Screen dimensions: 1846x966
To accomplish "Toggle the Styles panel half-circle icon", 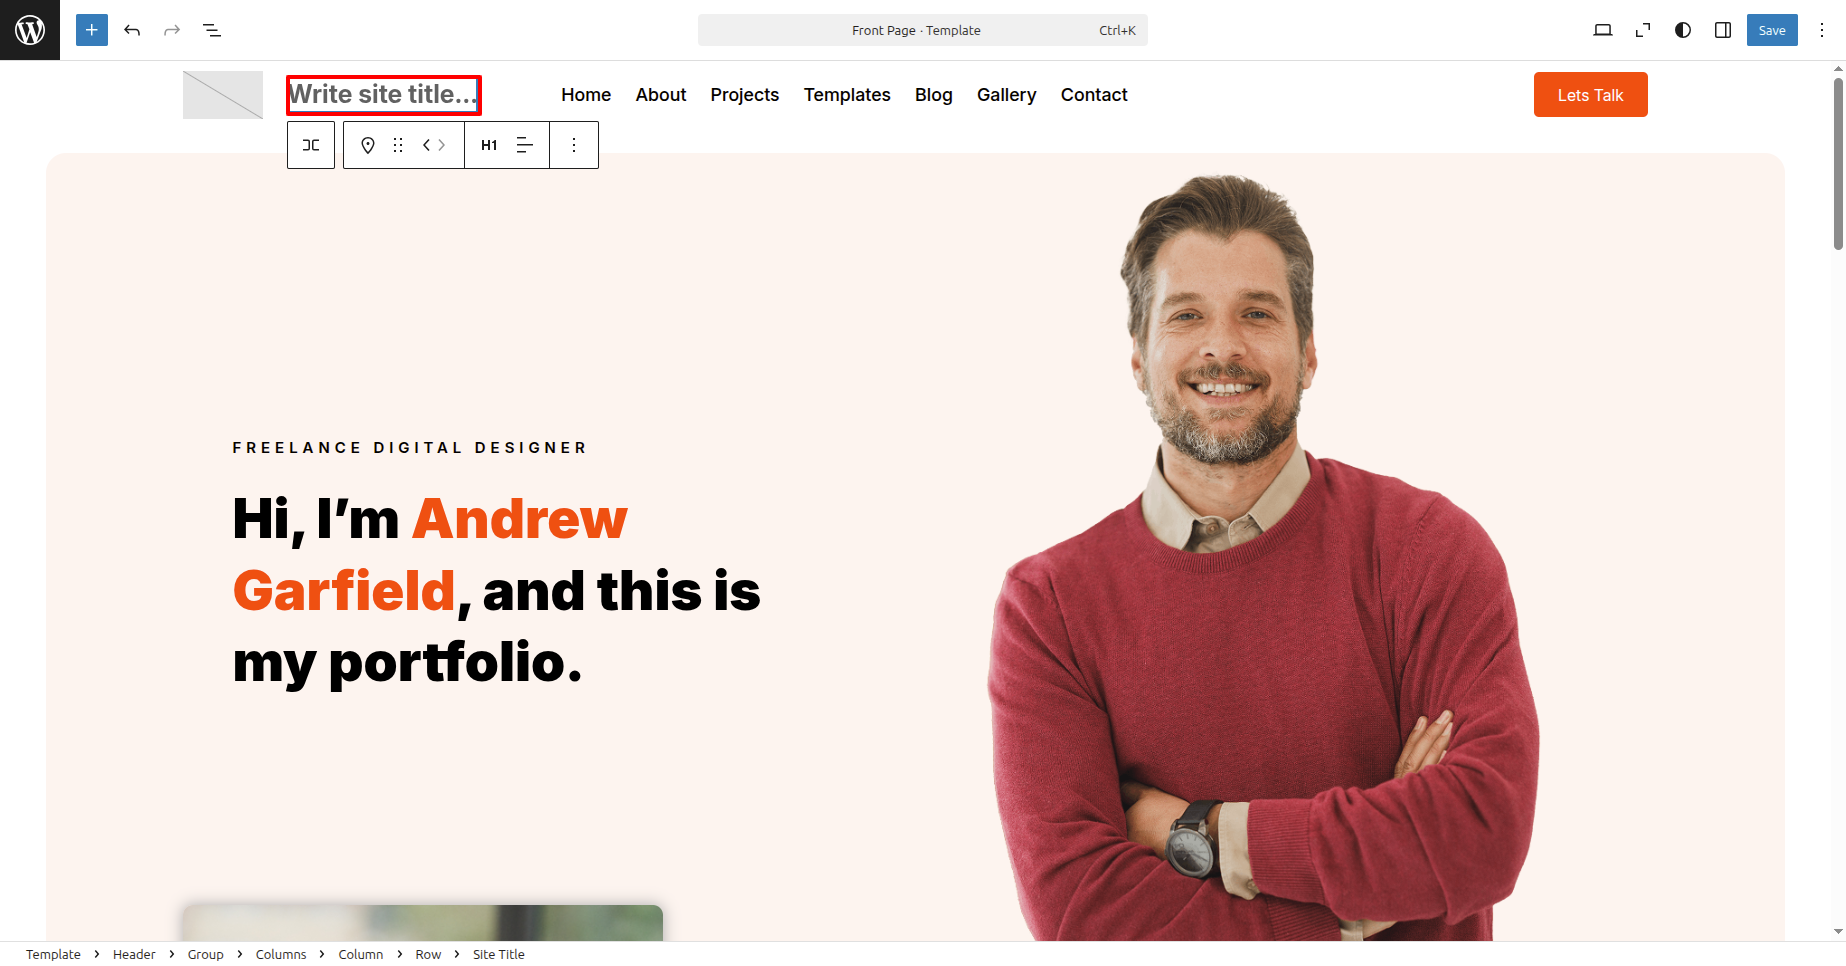I will 1683,30.
